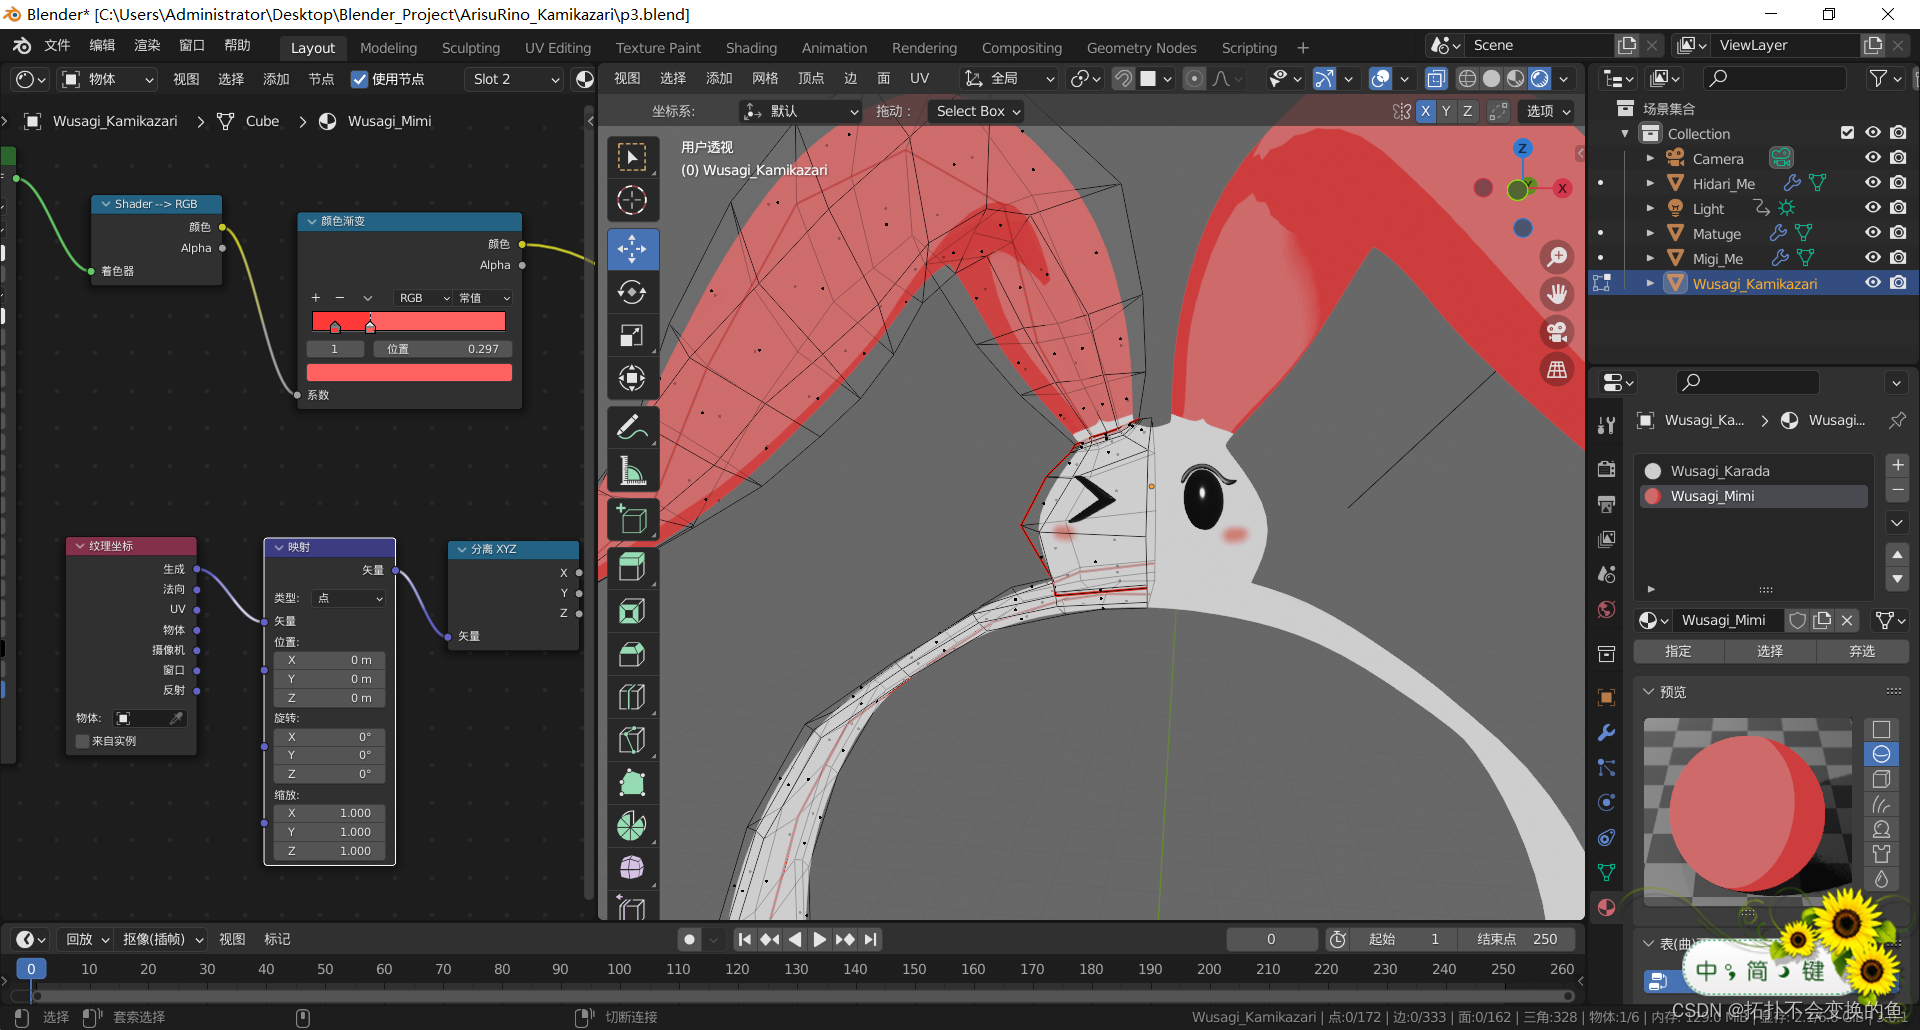Image resolution: width=1920 pixels, height=1030 pixels.
Task: Open the Modifiers wrench properties tab
Action: pos(1606,732)
